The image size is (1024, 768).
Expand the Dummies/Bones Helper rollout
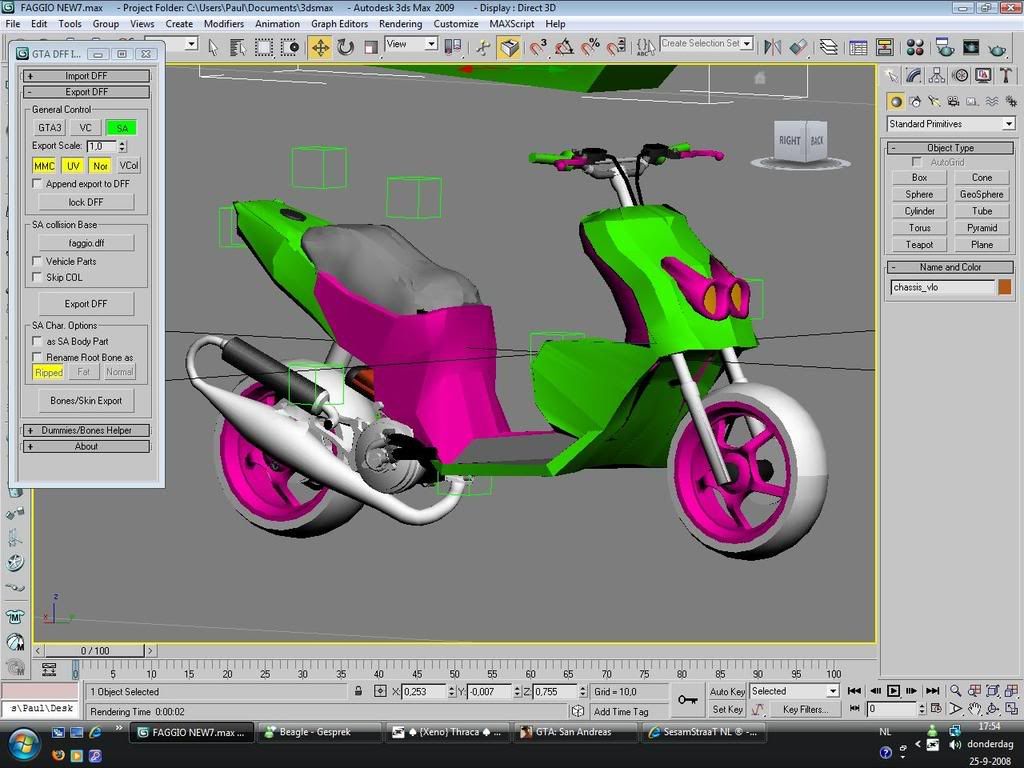(86, 430)
